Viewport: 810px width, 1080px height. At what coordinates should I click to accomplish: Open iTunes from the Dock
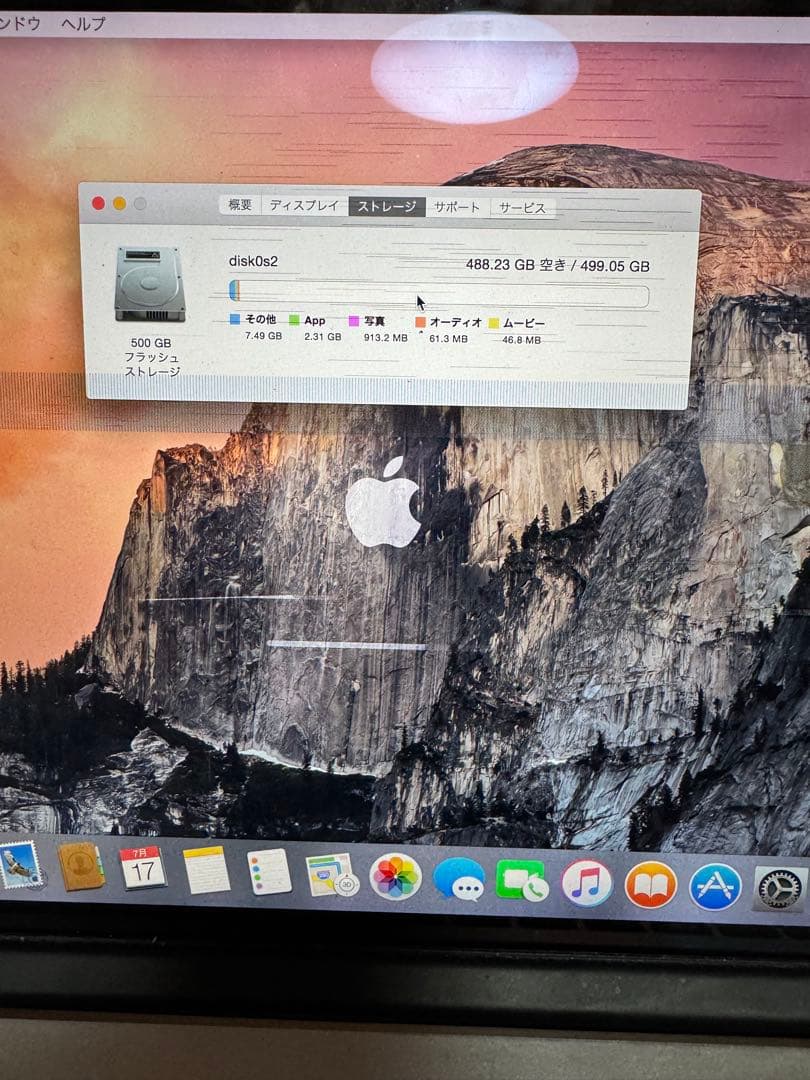coord(587,883)
